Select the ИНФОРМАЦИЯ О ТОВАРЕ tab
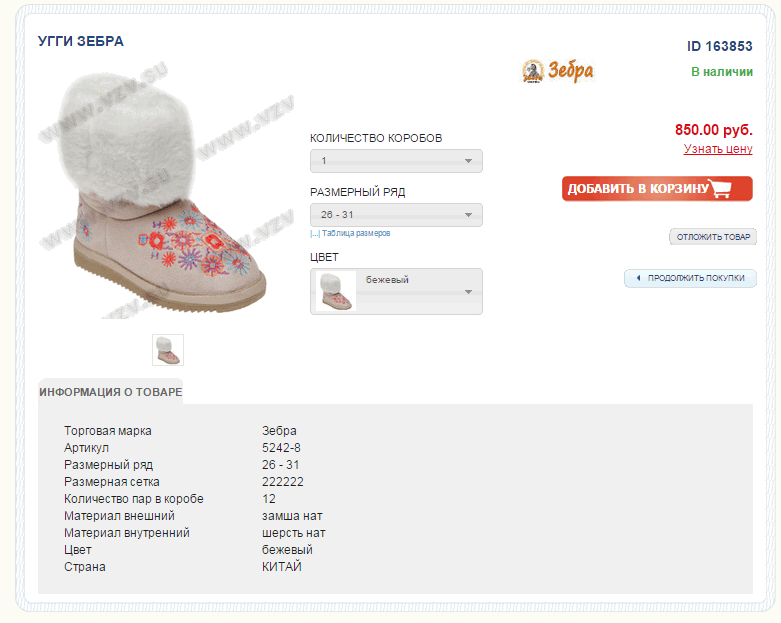 click(x=111, y=392)
